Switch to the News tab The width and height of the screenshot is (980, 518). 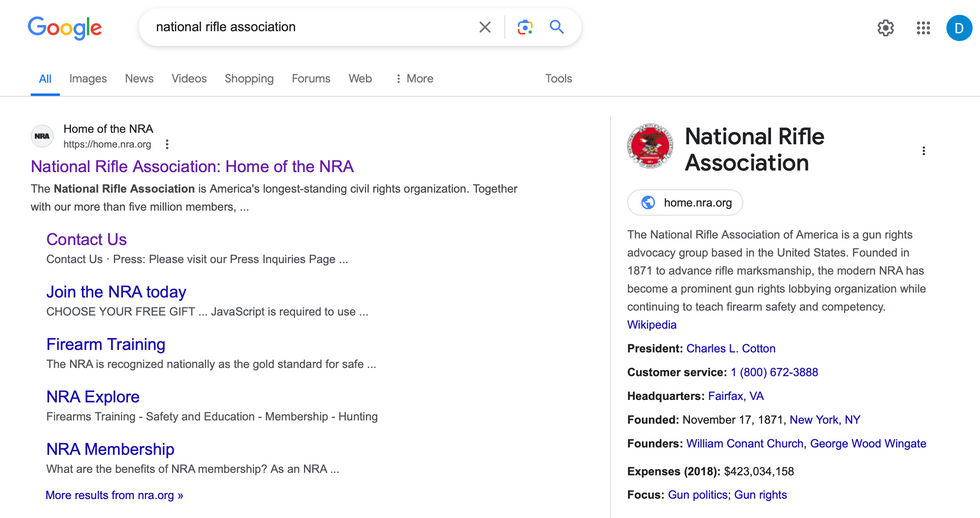[139, 79]
